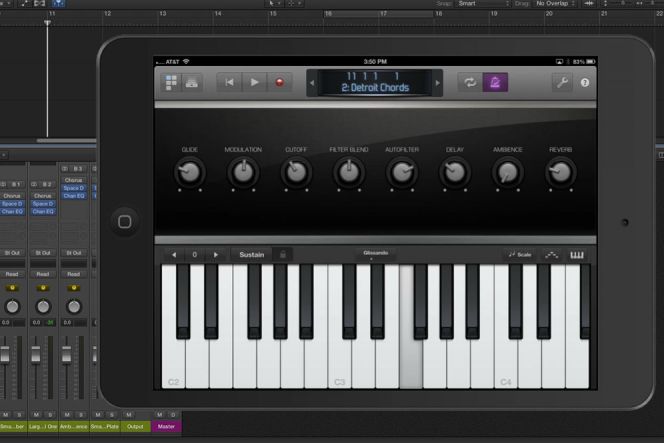664x443 pixels.
Task: Open Chorus plugin on B 1 strip
Action: point(12,196)
